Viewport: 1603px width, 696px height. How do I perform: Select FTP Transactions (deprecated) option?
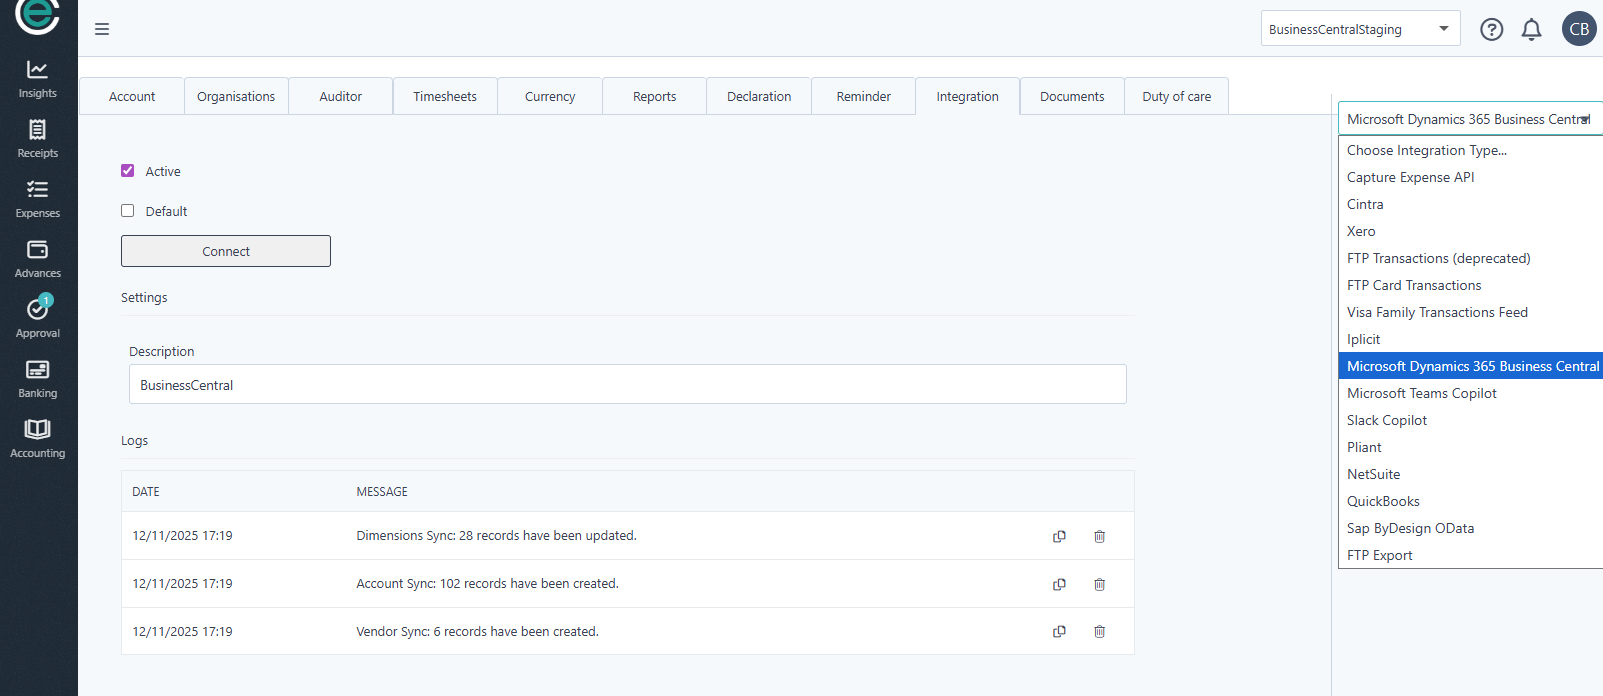[1470, 258]
